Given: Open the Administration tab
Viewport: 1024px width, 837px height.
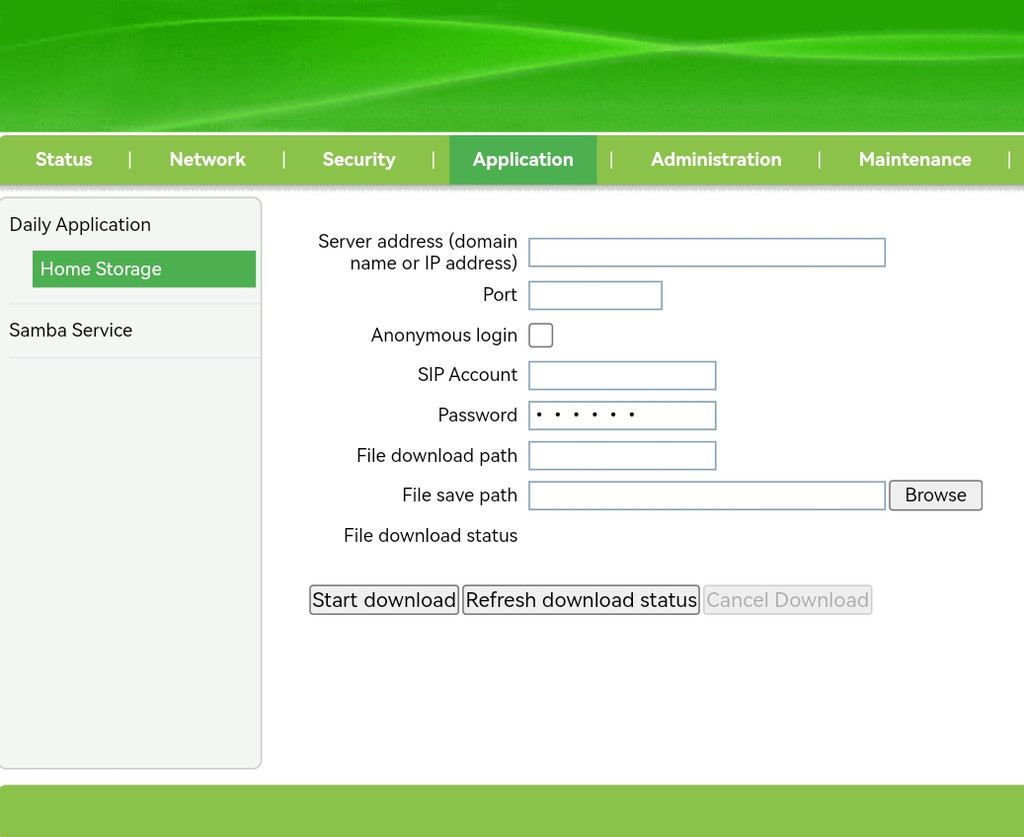Looking at the screenshot, I should 716,160.
